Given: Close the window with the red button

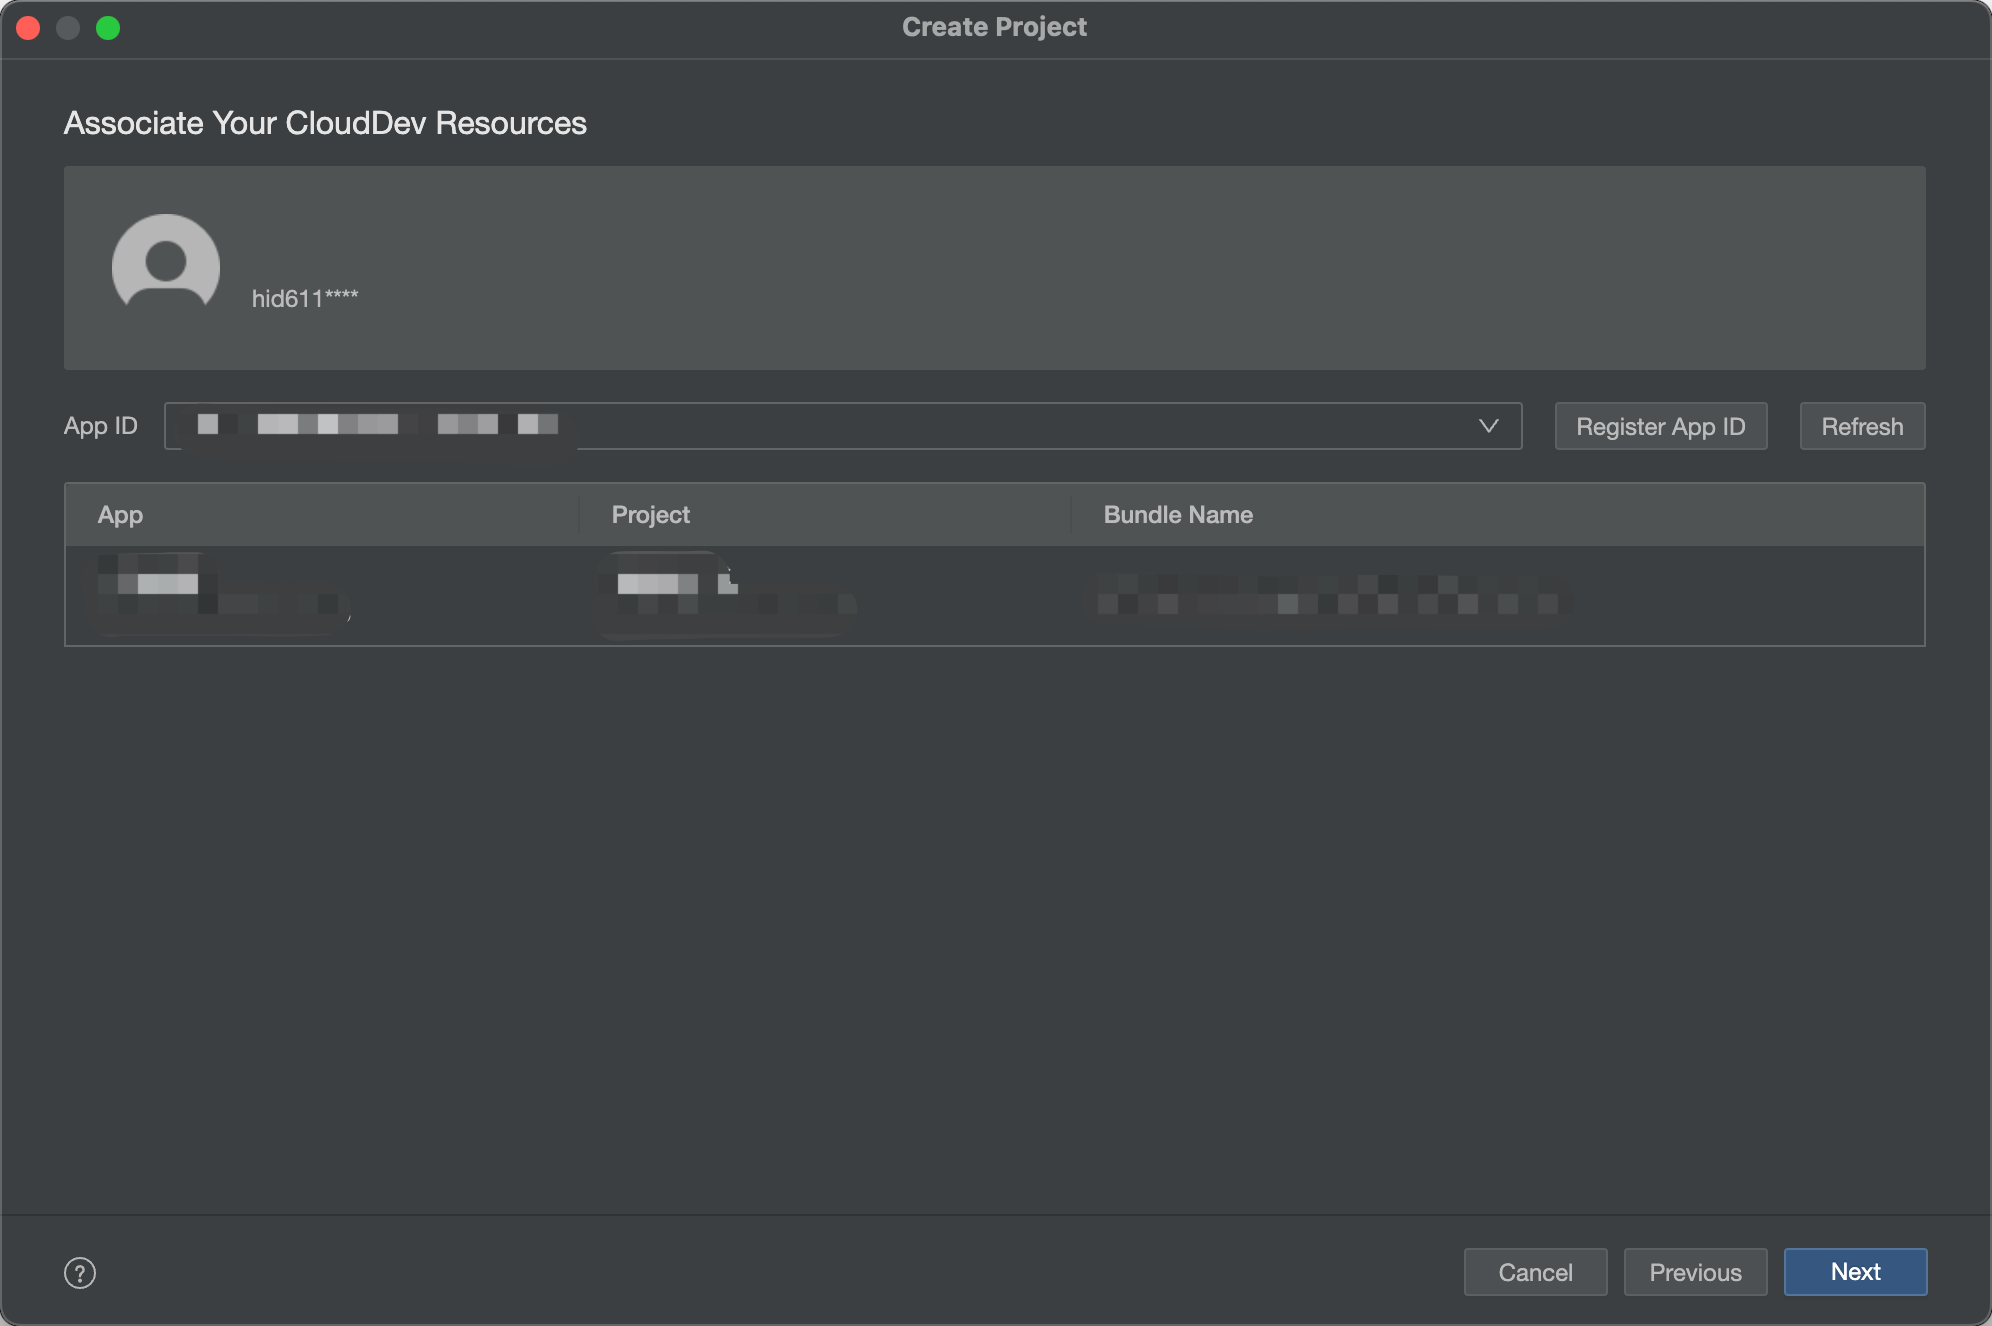Looking at the screenshot, I should point(28,28).
